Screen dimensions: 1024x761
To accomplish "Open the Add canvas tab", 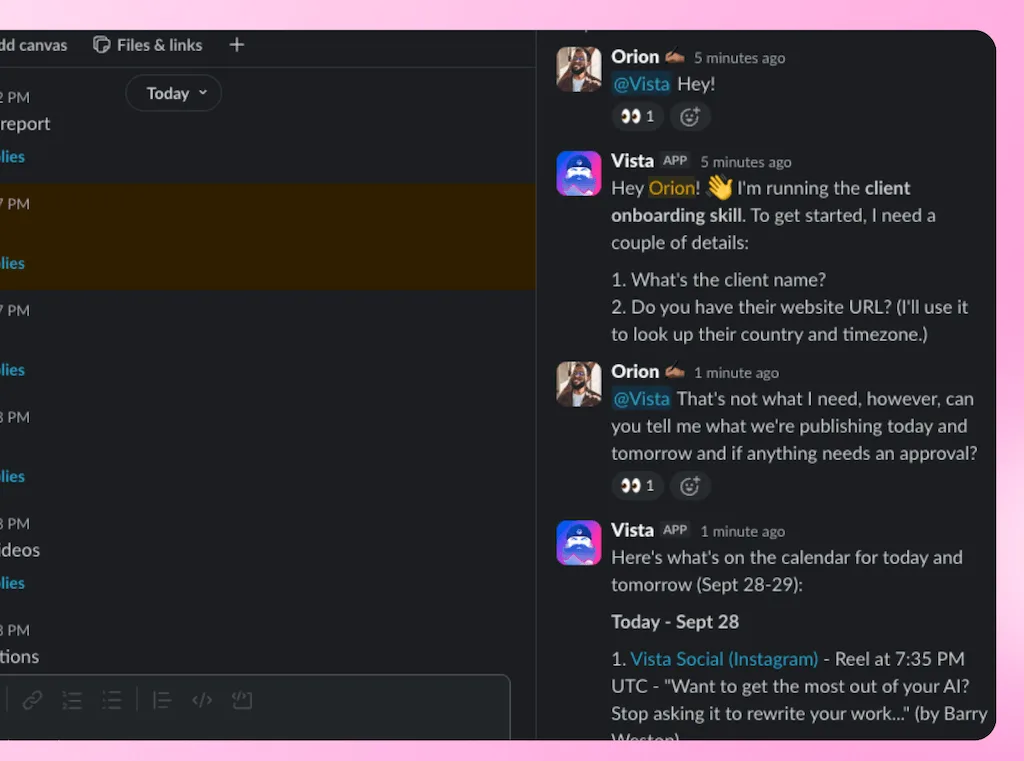I will point(33,45).
